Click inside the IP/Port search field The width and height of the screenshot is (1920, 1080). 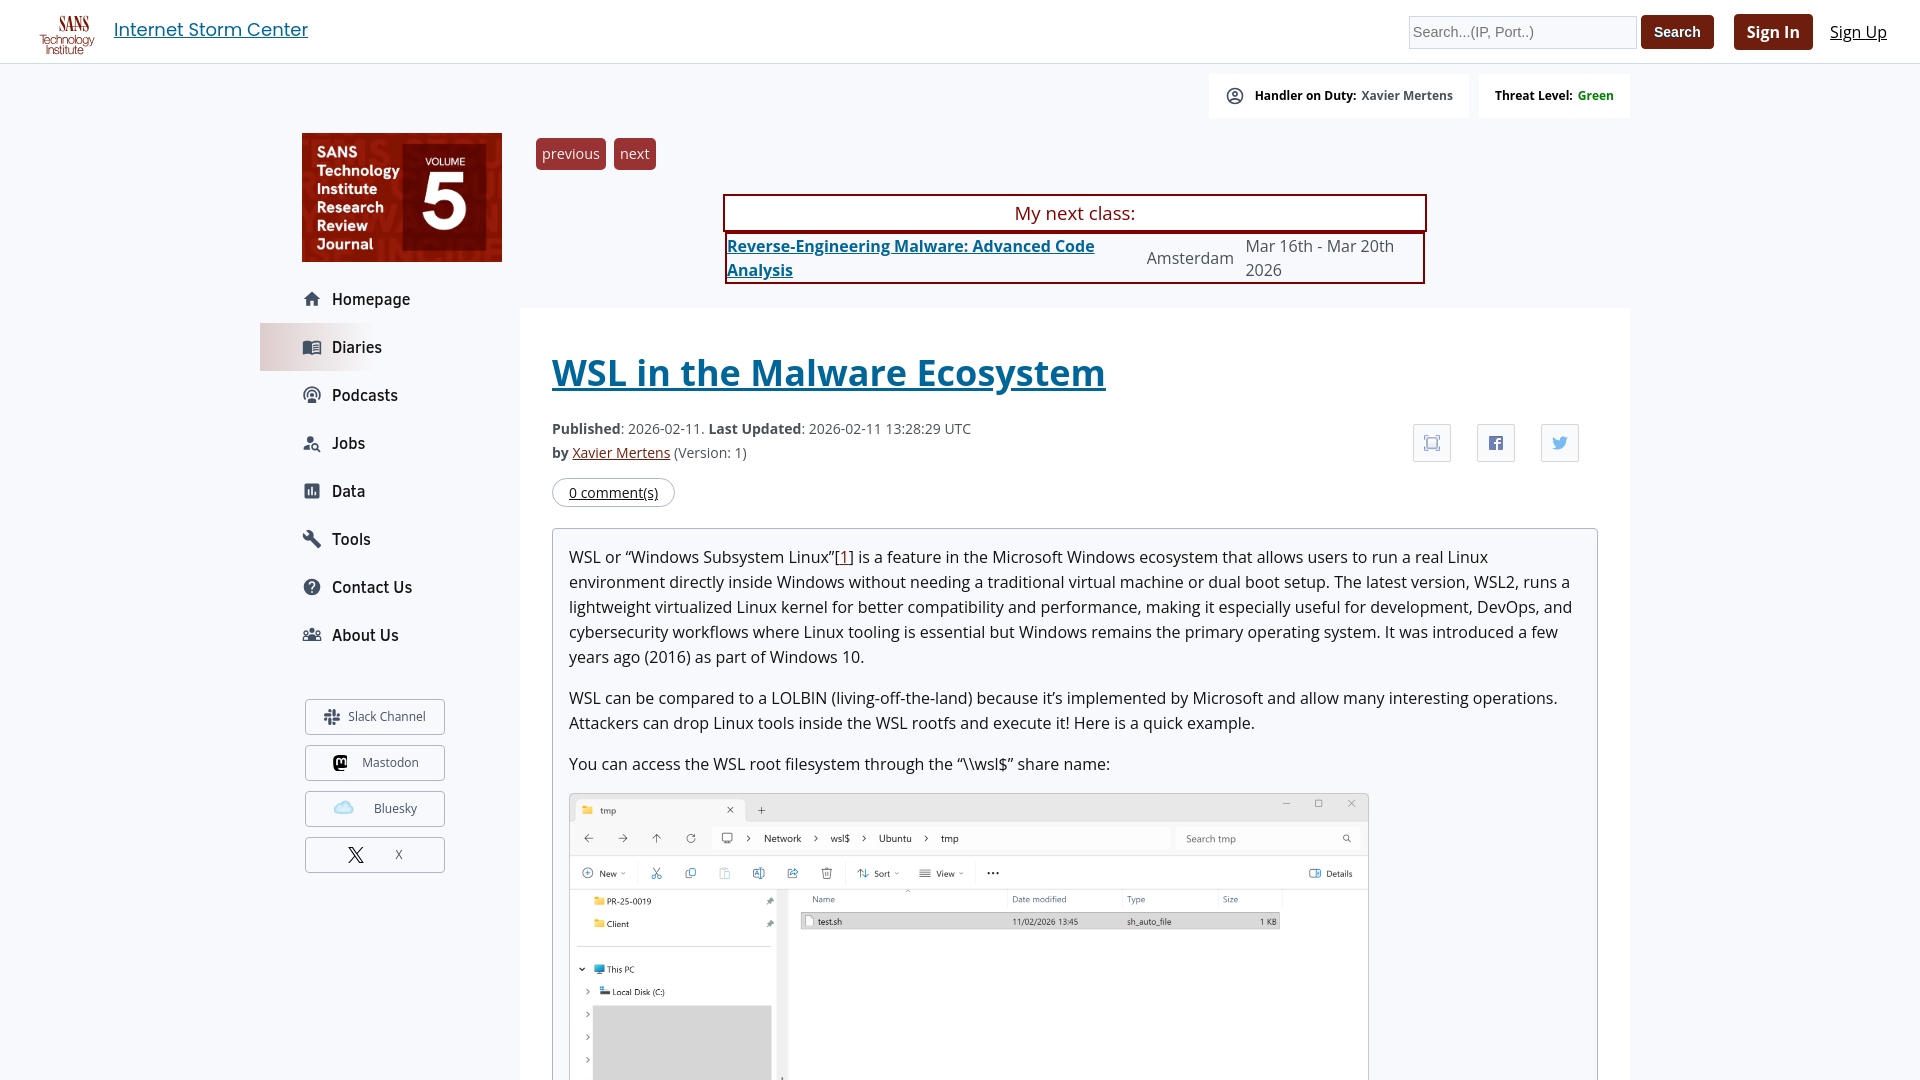click(1521, 32)
